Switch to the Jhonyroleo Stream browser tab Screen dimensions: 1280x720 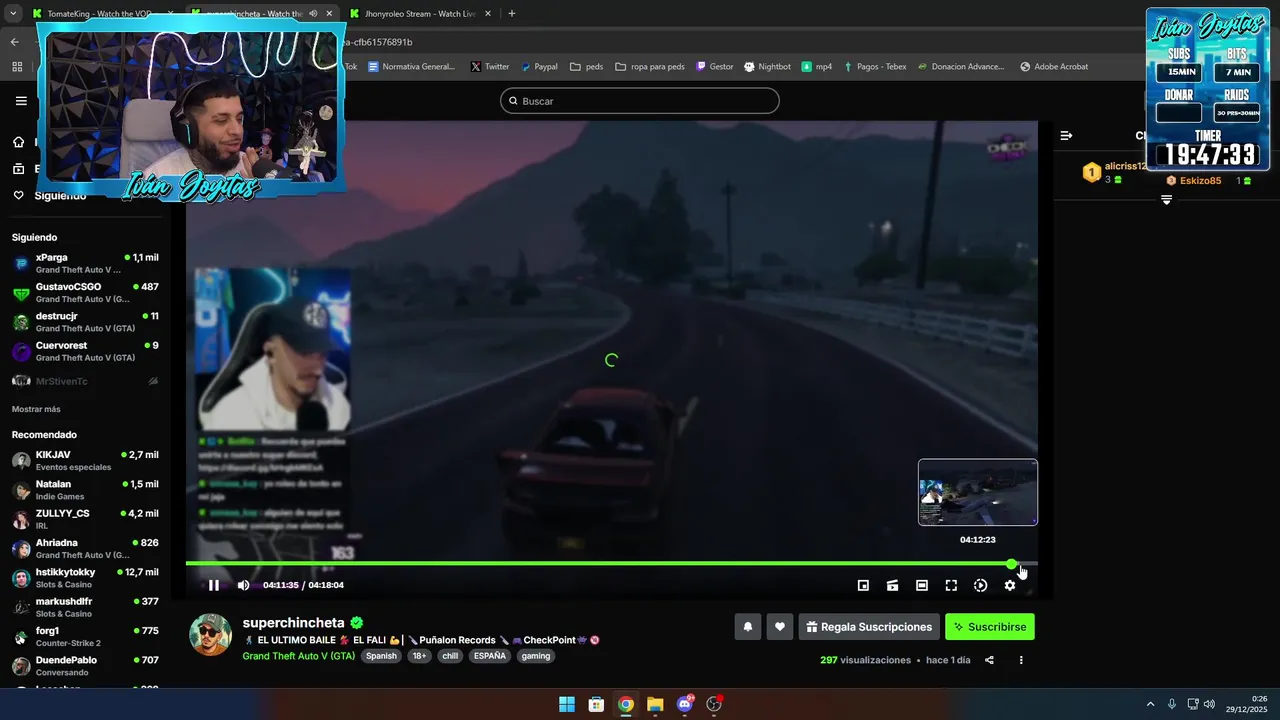coord(420,14)
